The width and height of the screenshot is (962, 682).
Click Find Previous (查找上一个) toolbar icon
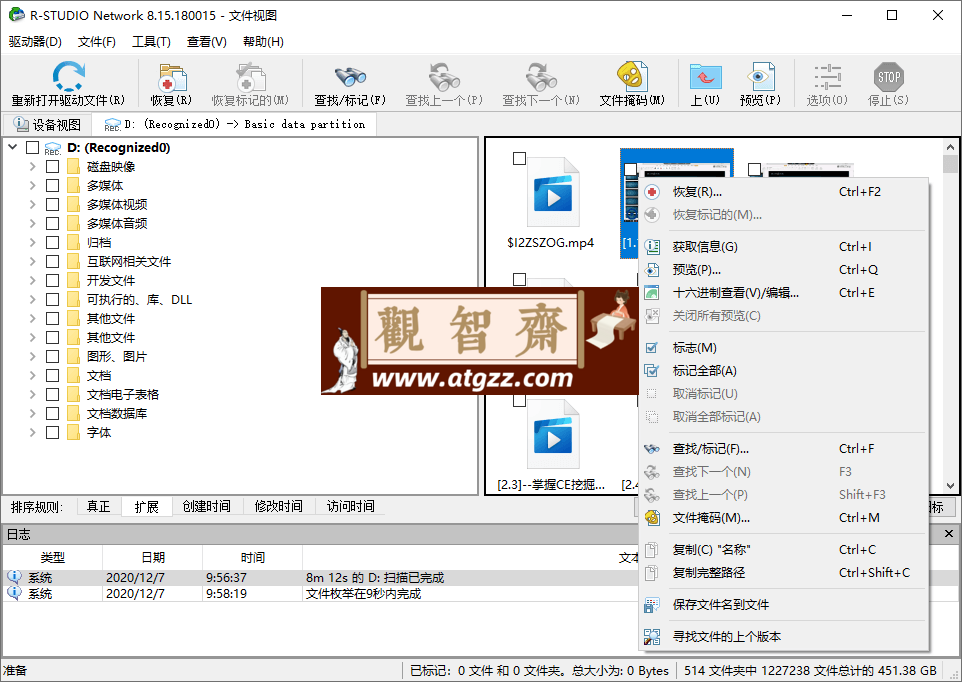click(x=444, y=77)
